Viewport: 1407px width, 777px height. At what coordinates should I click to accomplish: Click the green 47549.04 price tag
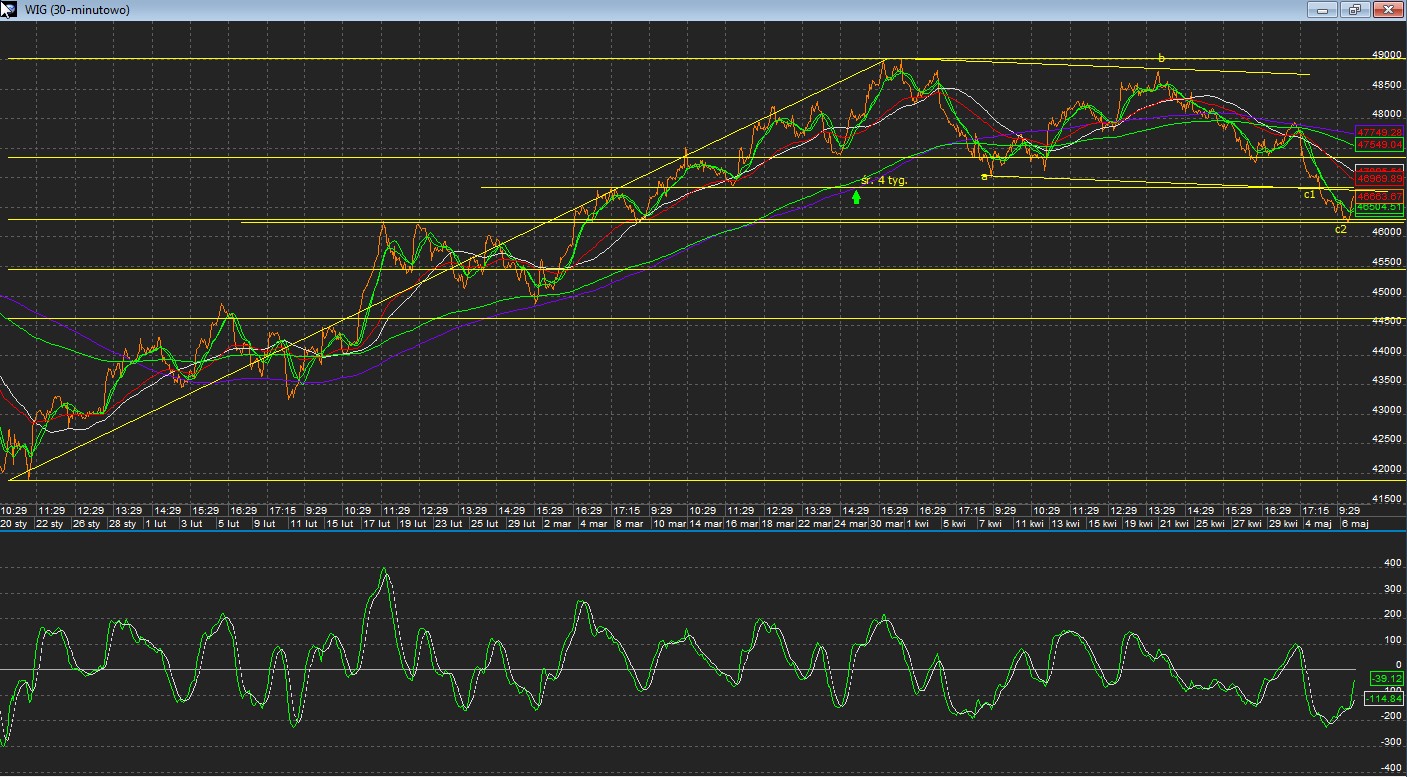(1379, 144)
